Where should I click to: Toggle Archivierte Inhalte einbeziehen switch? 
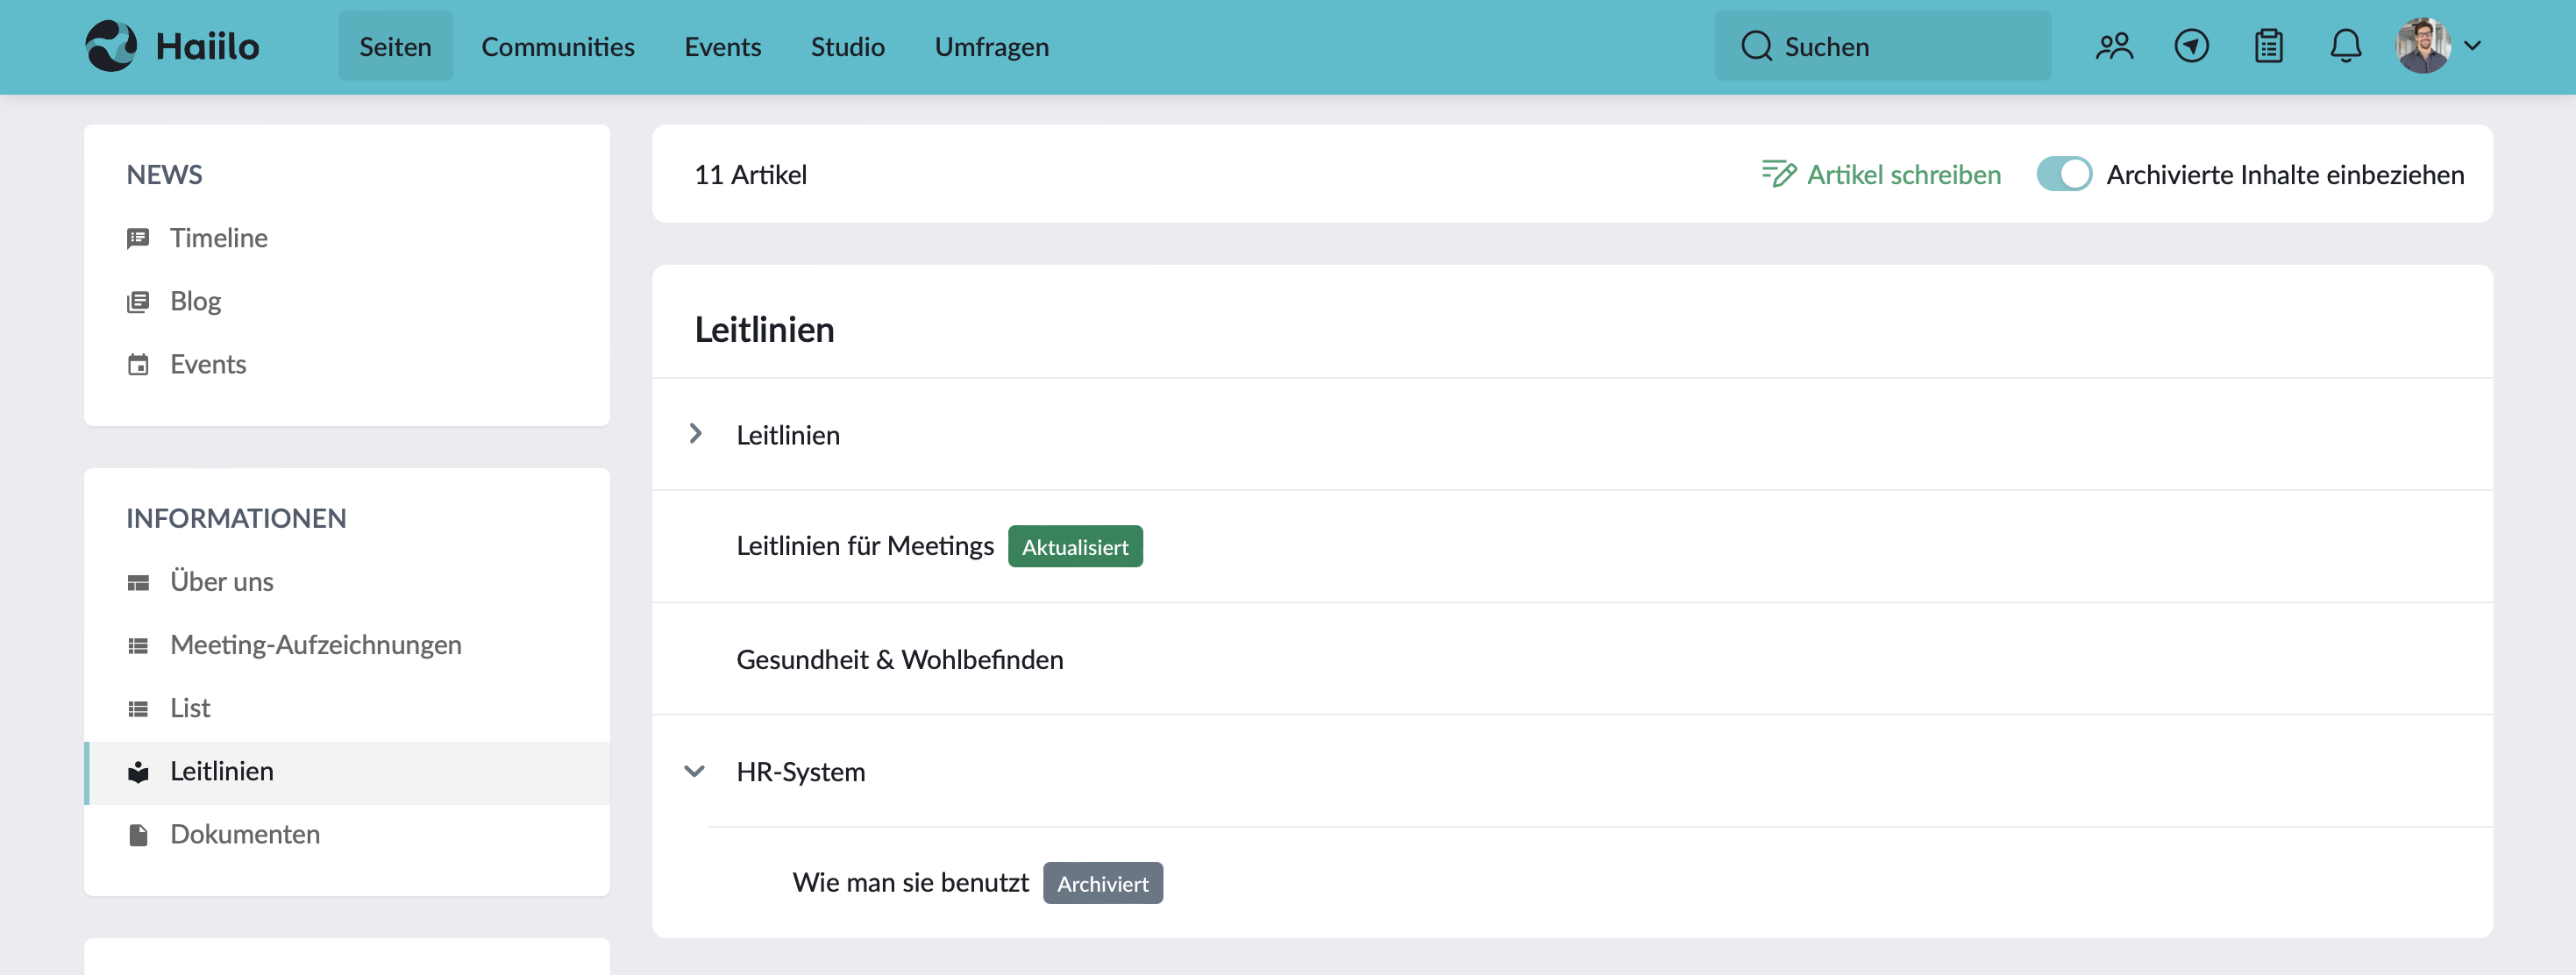[x=2063, y=174]
